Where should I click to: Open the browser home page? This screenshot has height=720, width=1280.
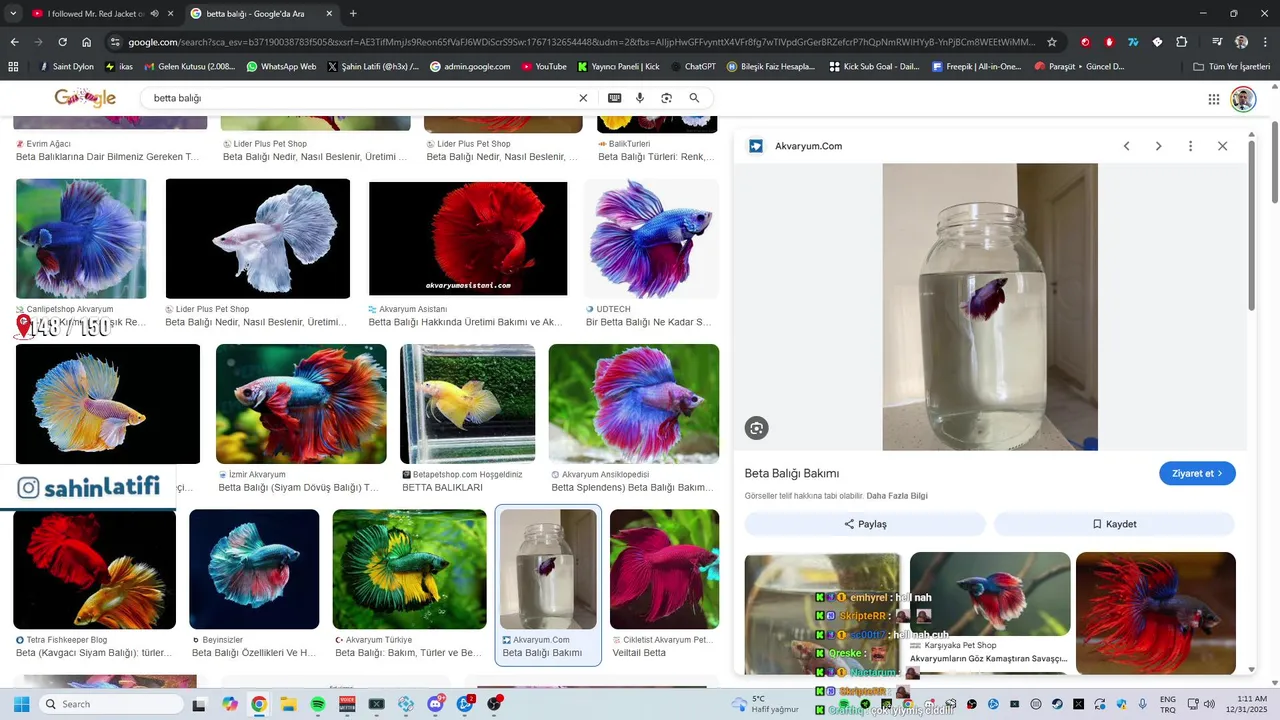click(87, 42)
